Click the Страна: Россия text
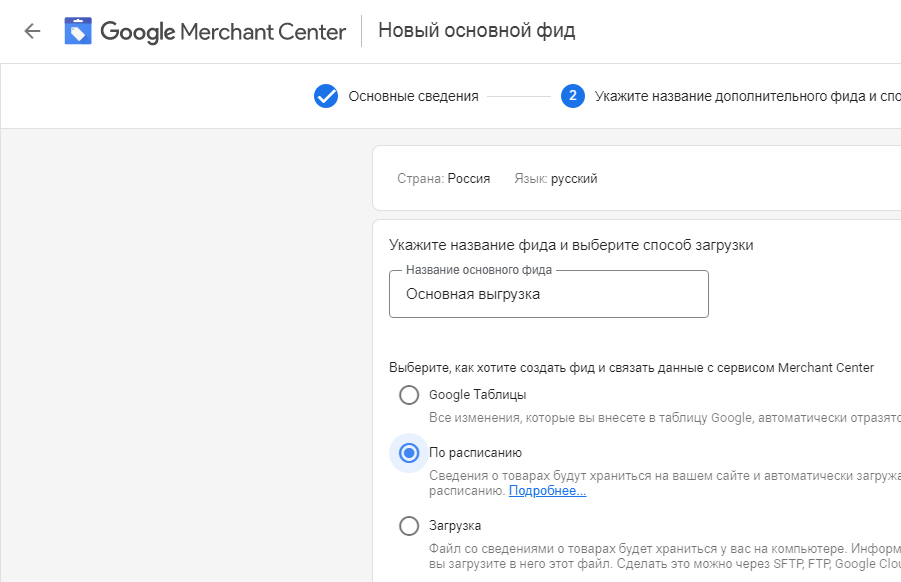The height and width of the screenshot is (582, 901). click(444, 179)
